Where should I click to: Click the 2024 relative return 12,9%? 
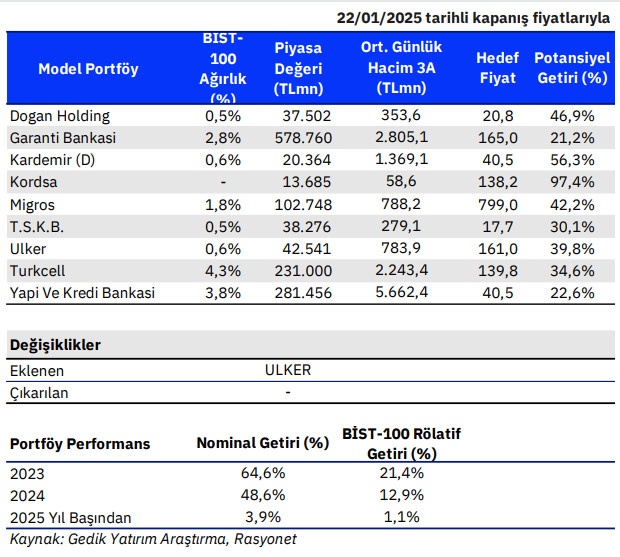coord(403,495)
